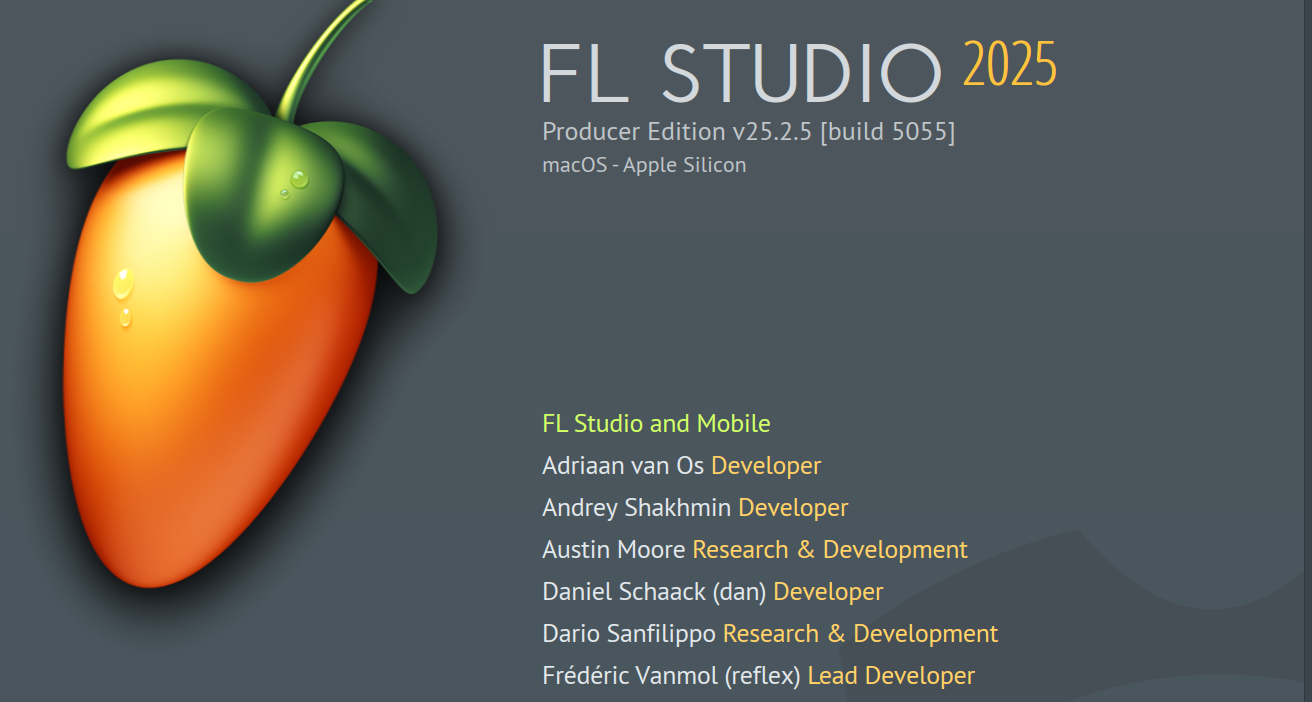Click "Producer Edition v25.2.5 [build 5055]" text

pos(749,132)
